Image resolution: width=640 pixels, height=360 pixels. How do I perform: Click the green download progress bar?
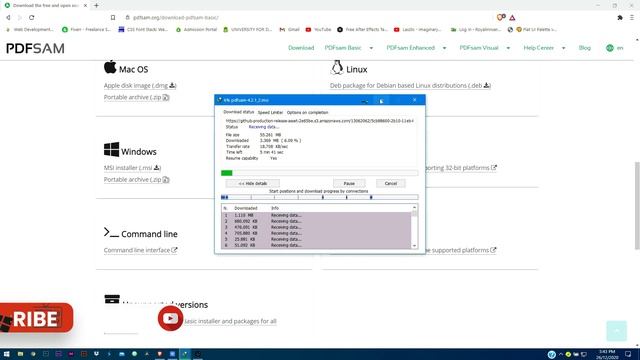[320, 173]
